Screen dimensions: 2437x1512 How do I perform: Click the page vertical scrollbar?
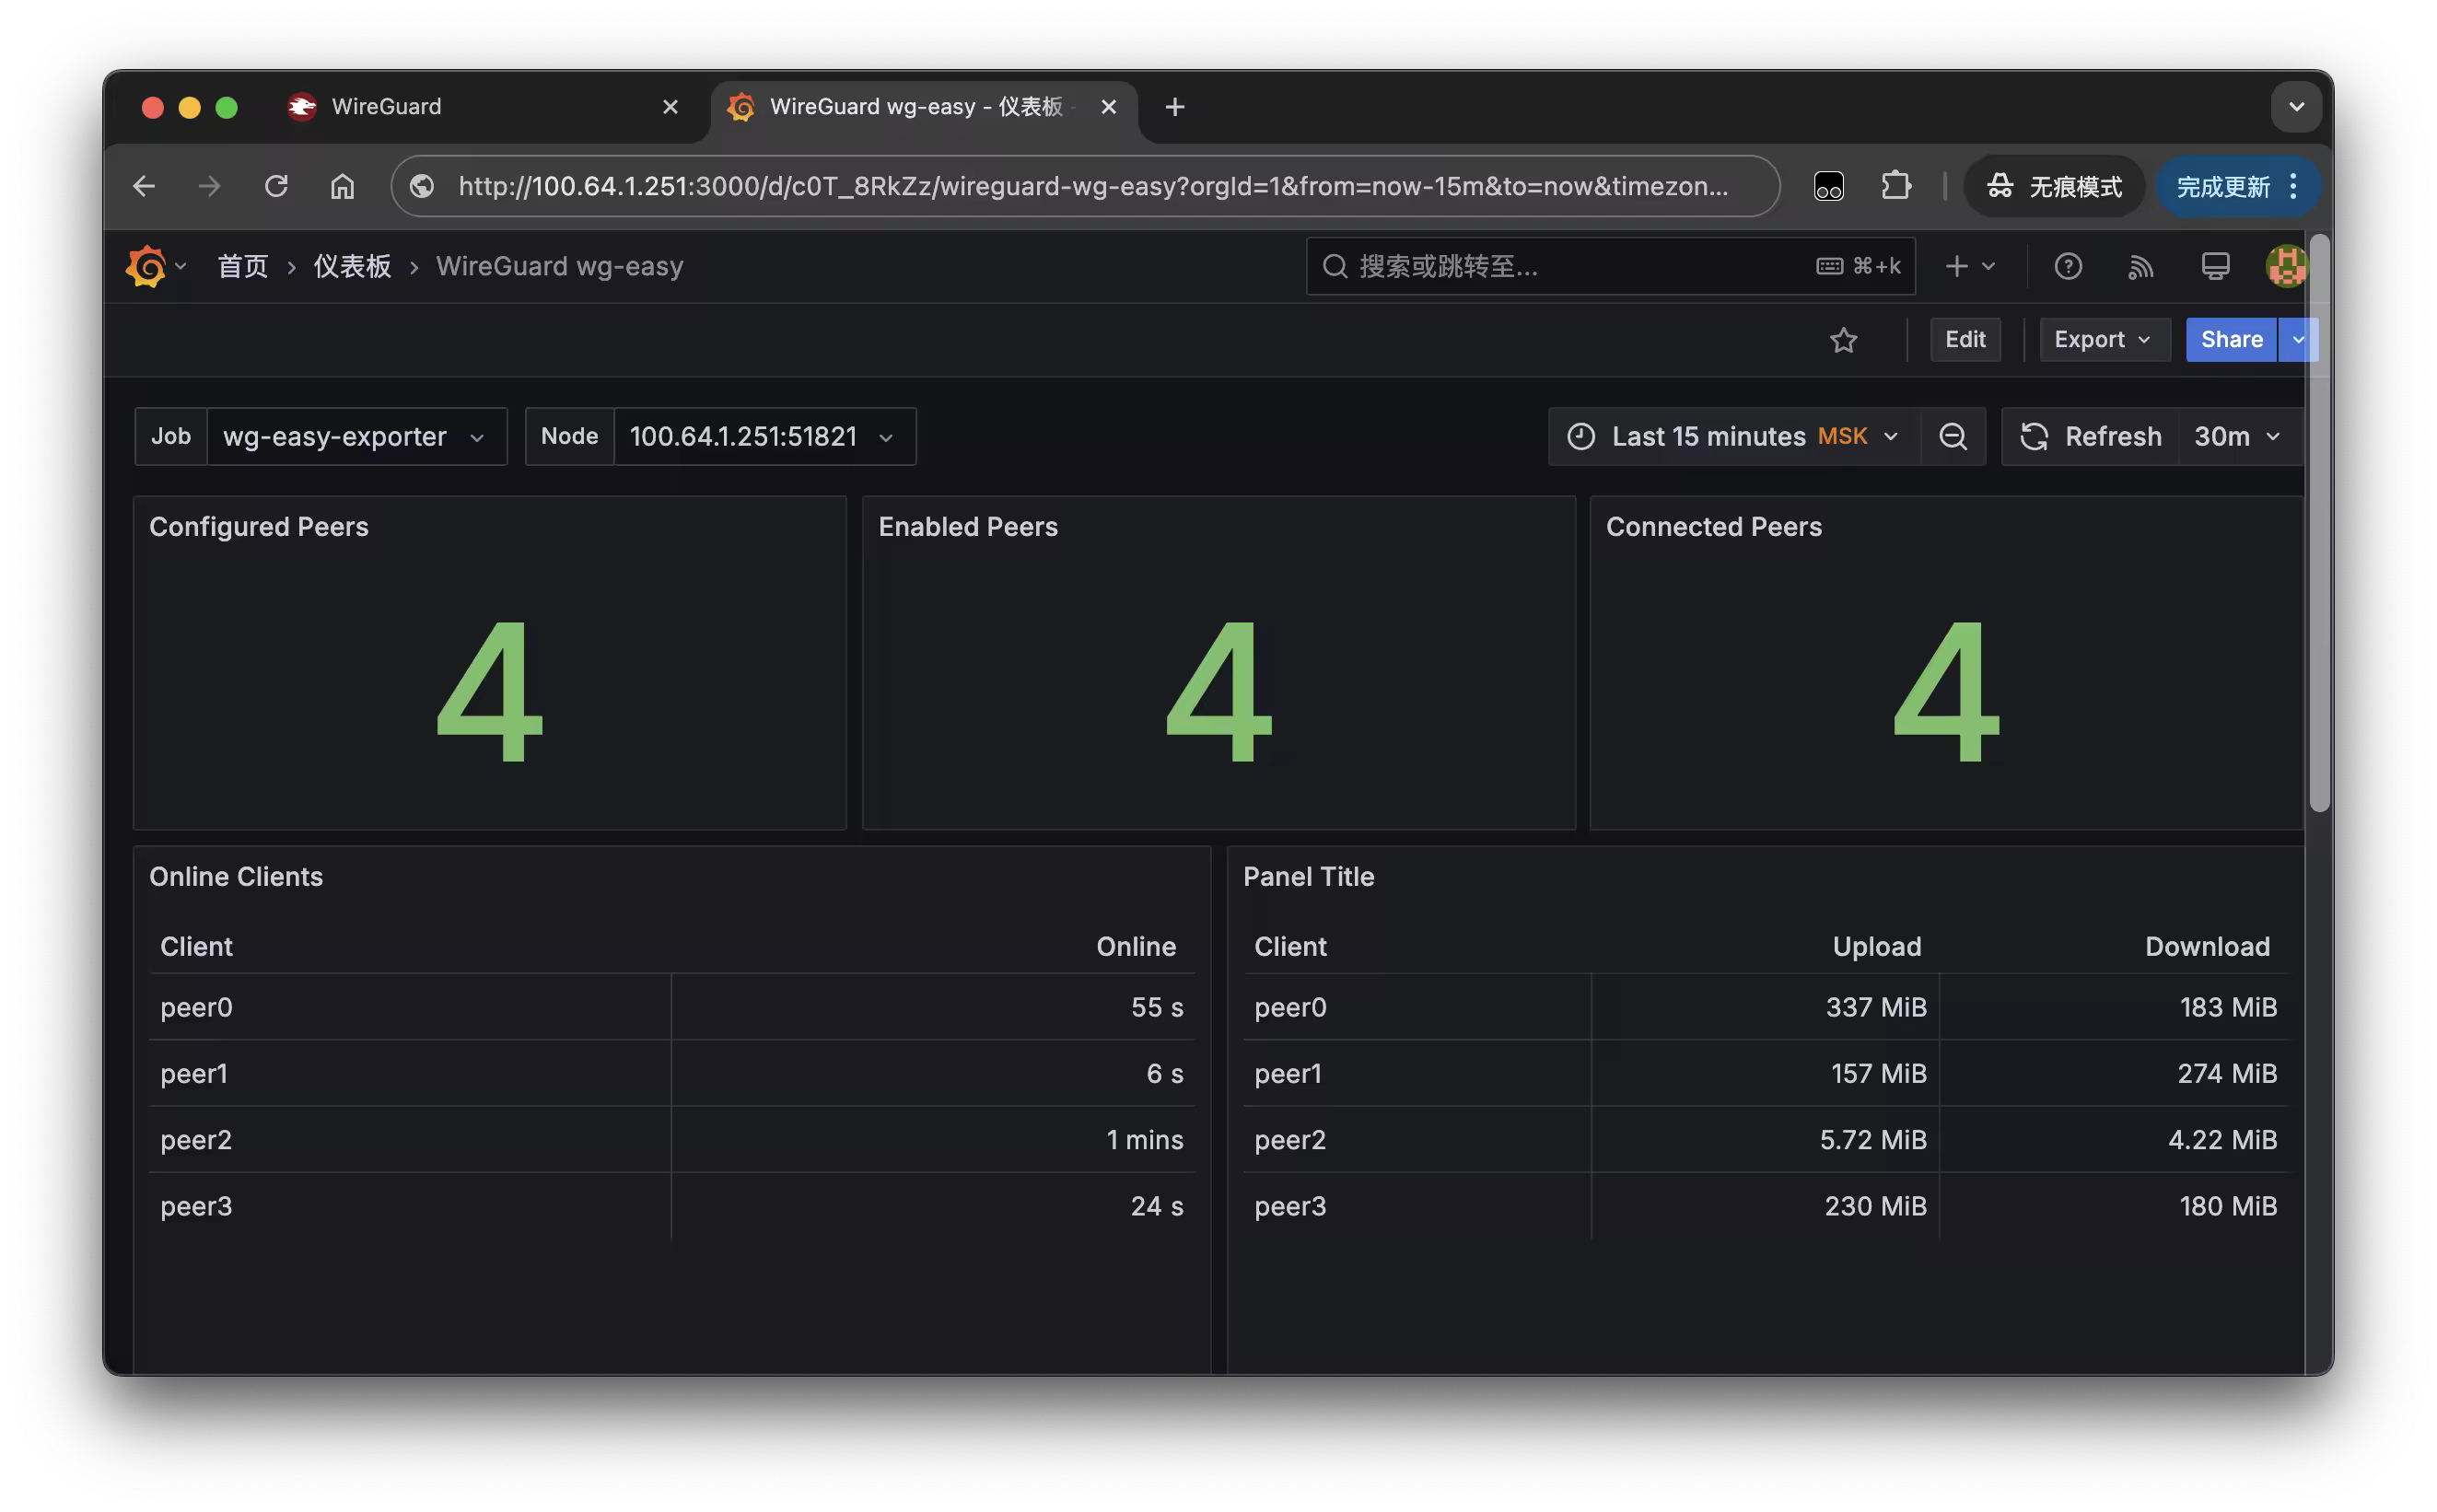pyautogui.click(x=2319, y=525)
